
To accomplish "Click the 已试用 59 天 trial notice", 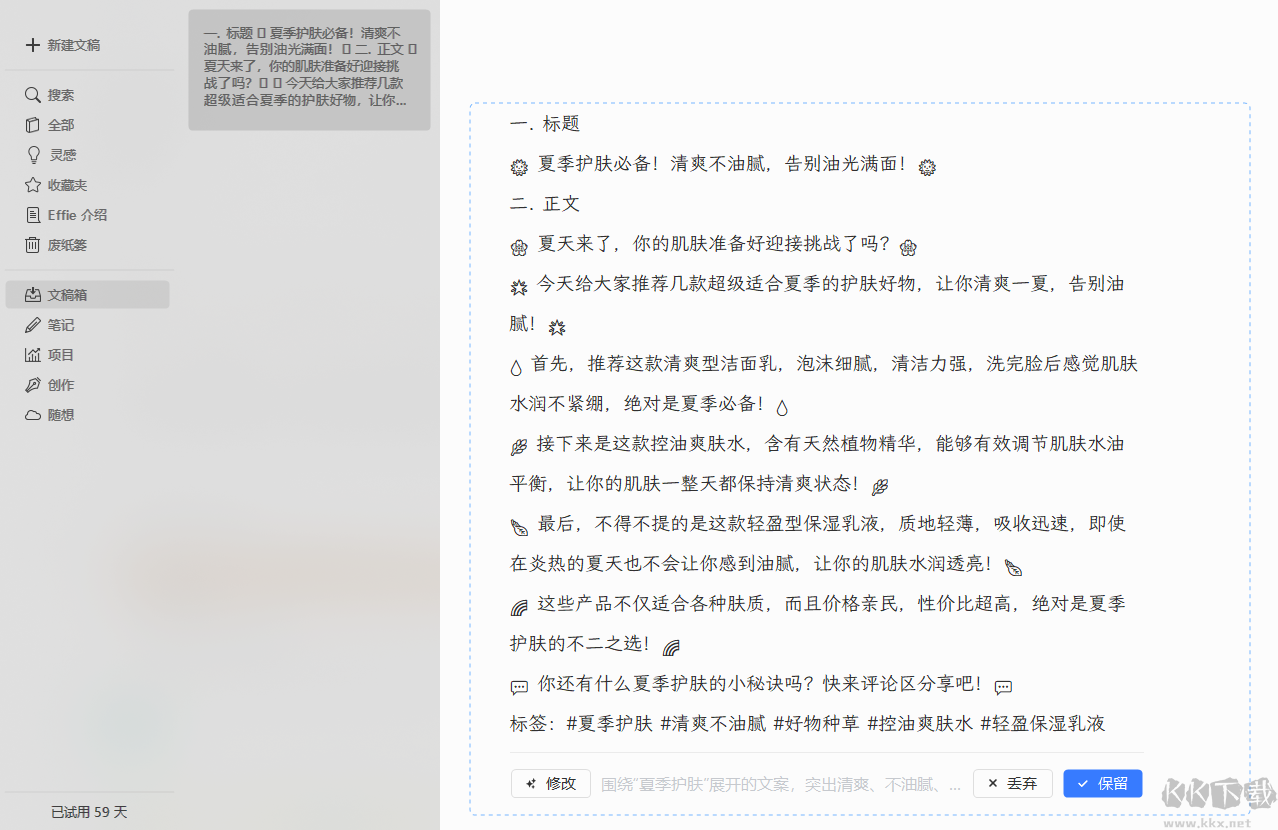I will 88,812.
